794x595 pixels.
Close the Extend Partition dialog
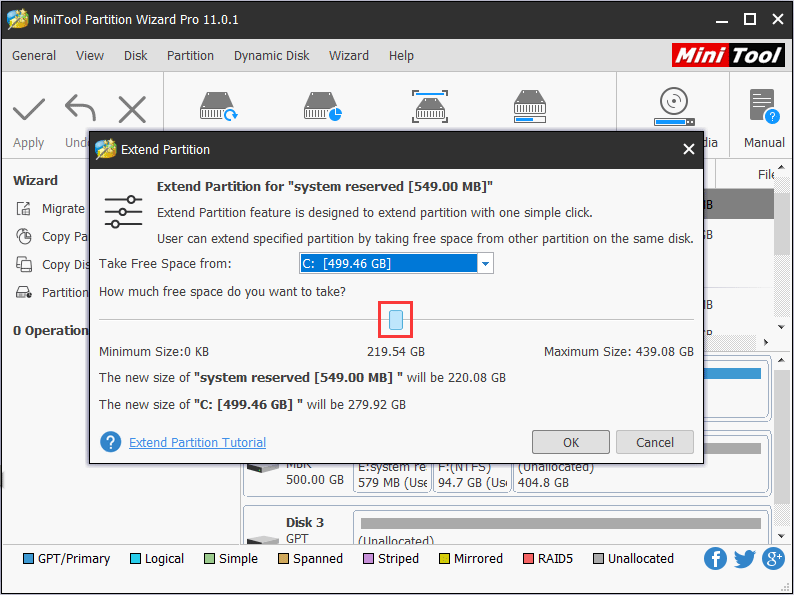tap(688, 149)
